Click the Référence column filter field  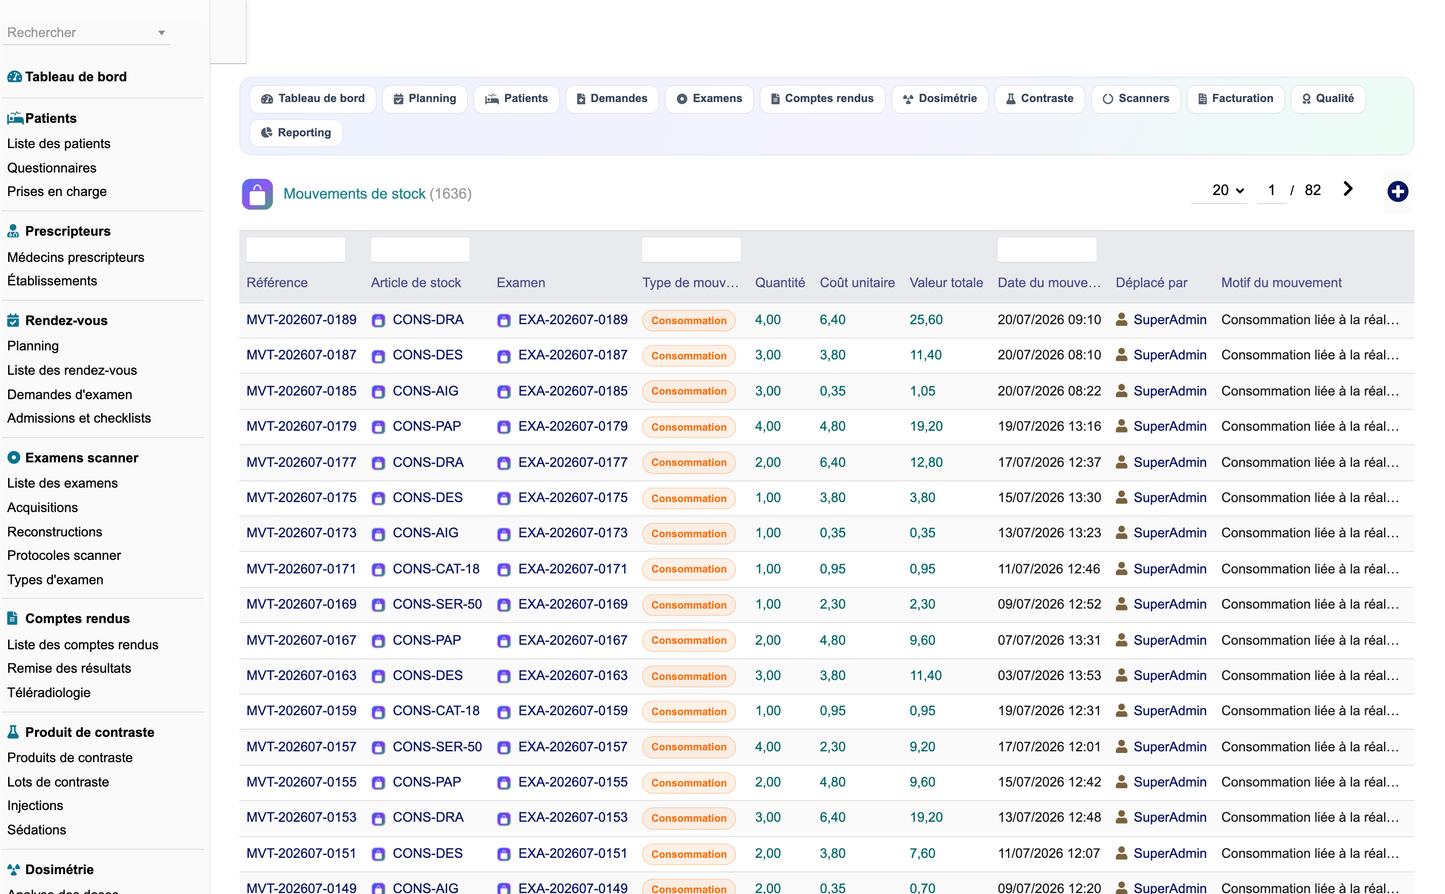[x=296, y=250]
